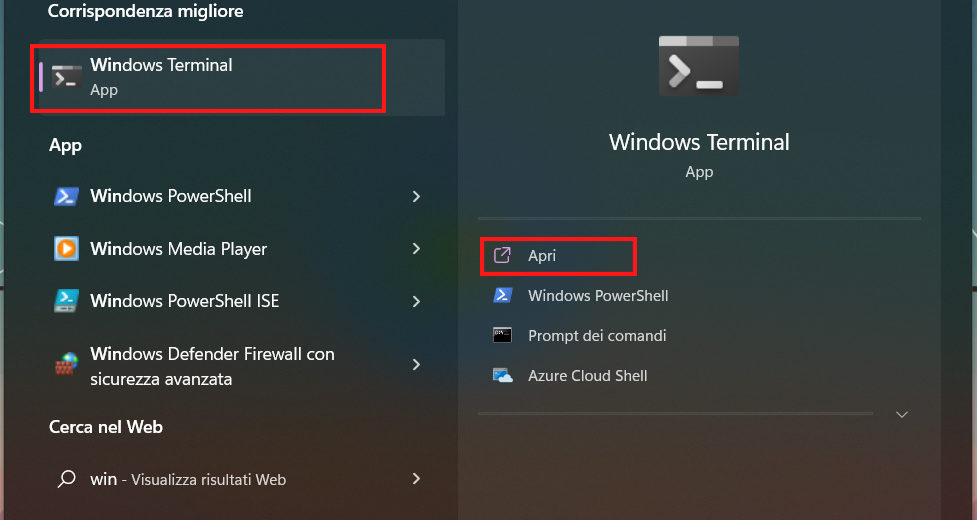Open Windows Terminal with Apri
Viewport: 977px width, 520px height.
(542, 256)
